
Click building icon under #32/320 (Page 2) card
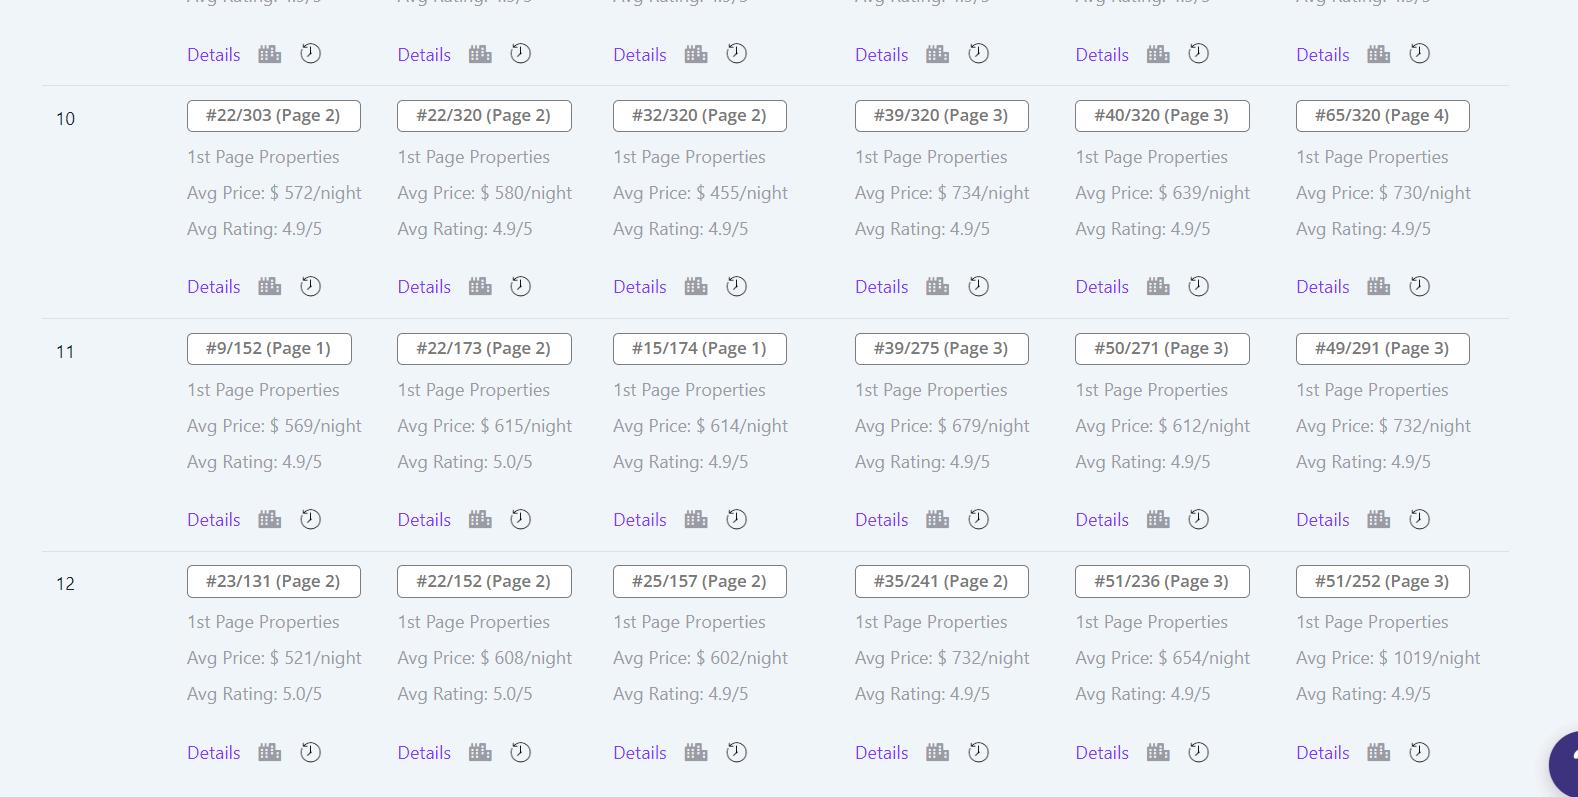tap(696, 287)
